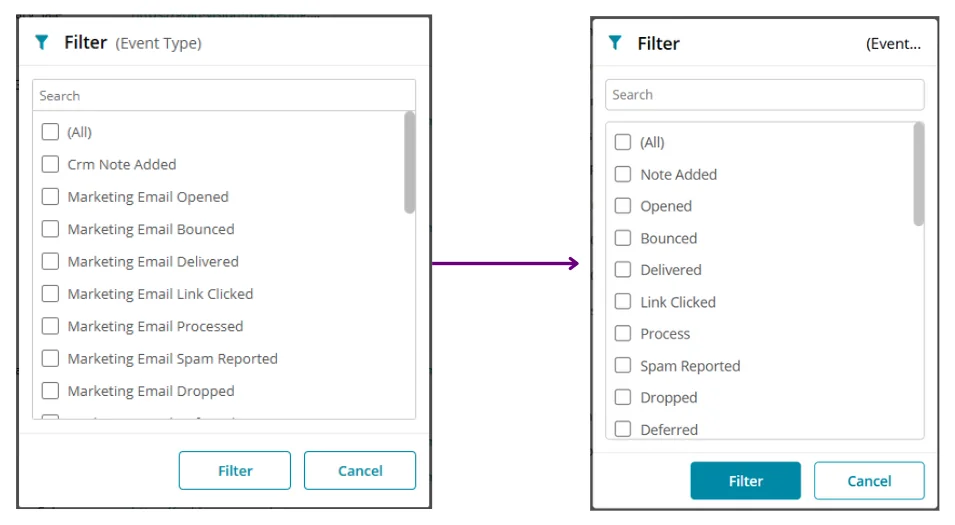
Task: Click the funnel icon in the left Filter dialog
Action: (x=41, y=43)
